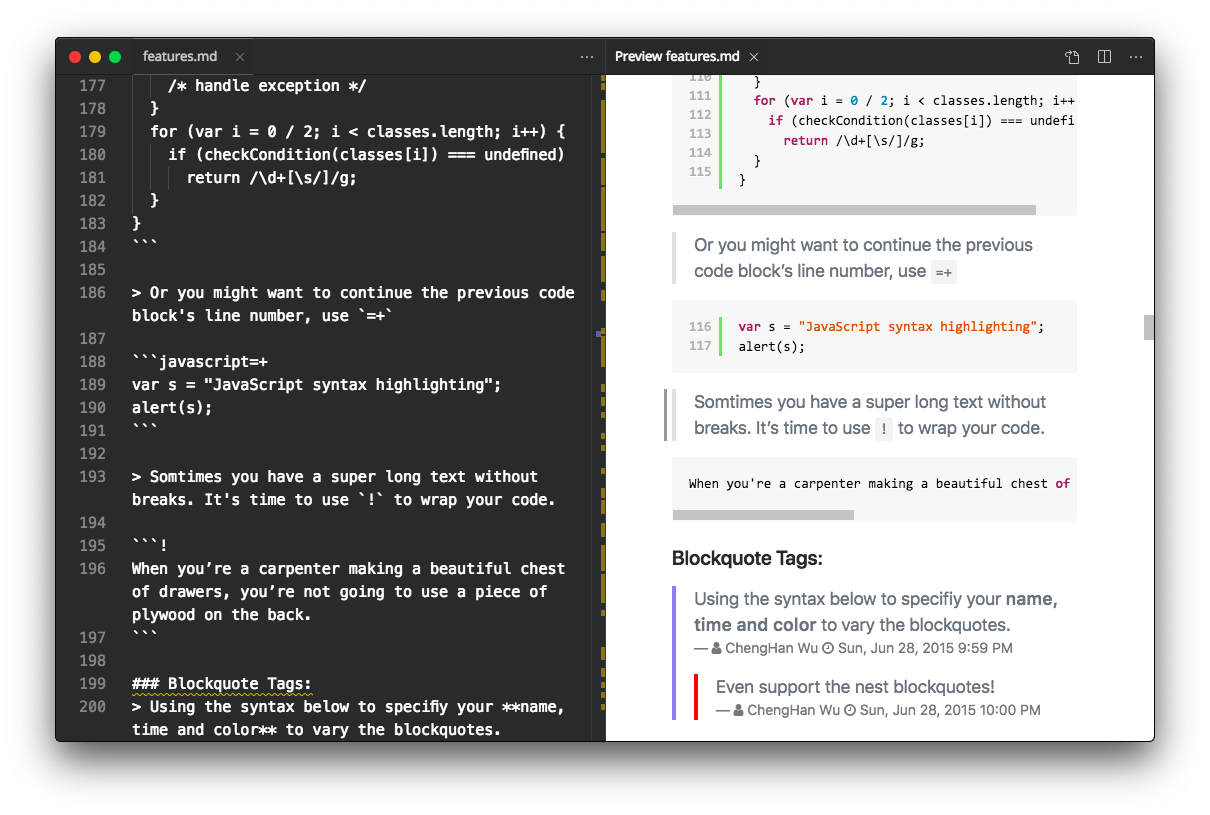
Task: Click horizontal scrollbar under the for-loop code block
Action: click(854, 210)
